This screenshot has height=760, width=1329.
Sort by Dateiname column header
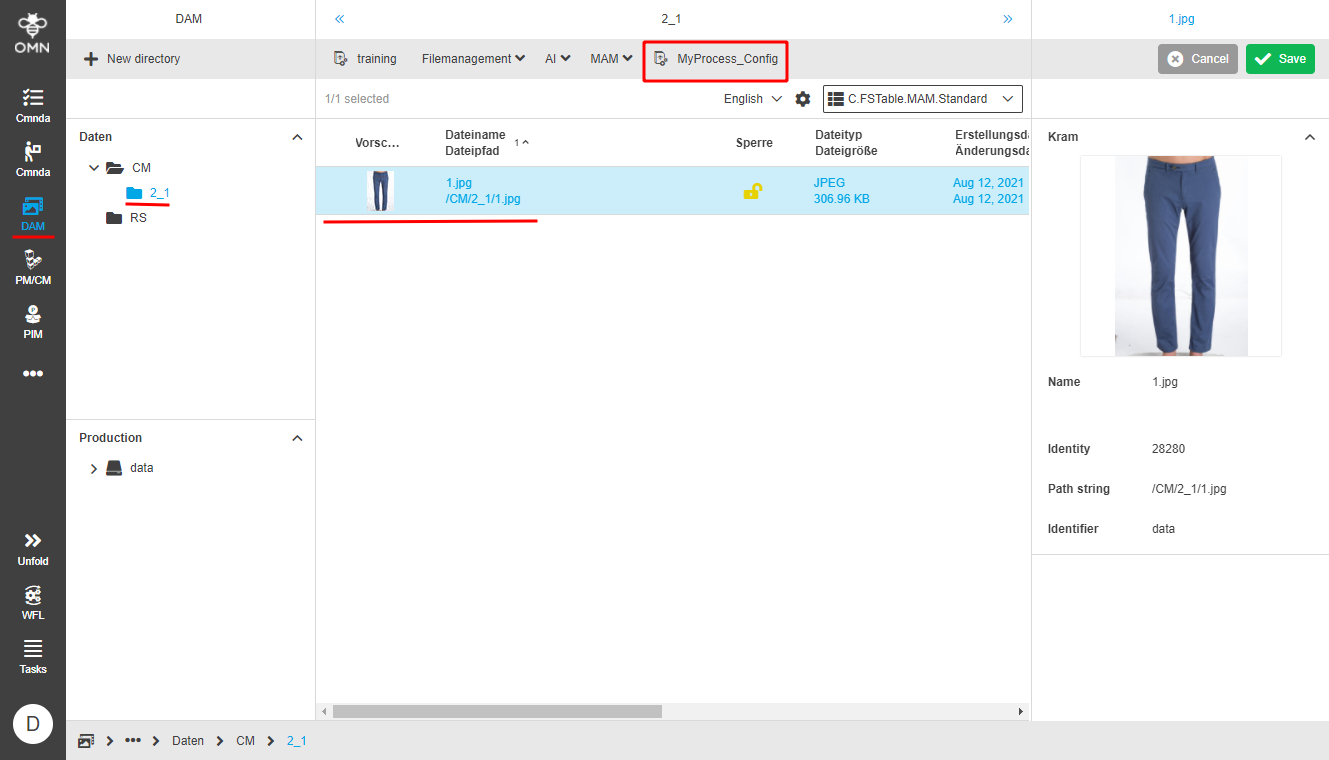(x=475, y=136)
